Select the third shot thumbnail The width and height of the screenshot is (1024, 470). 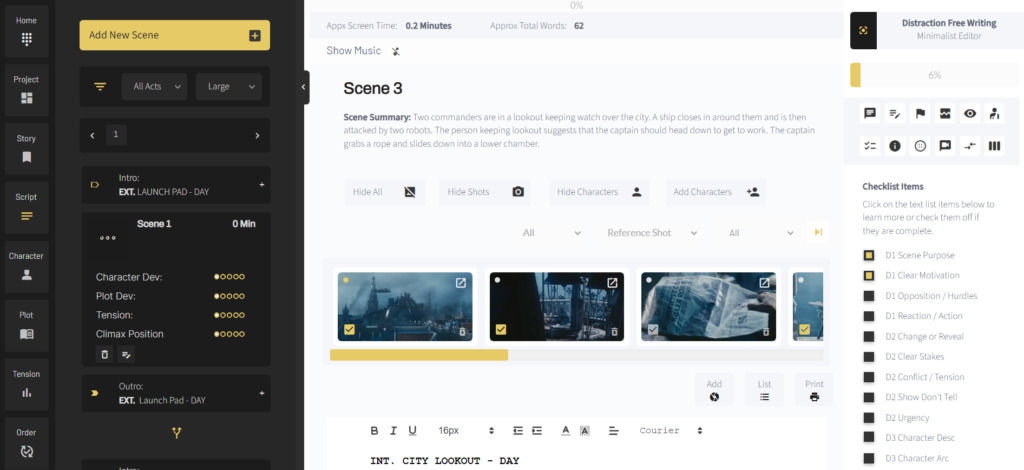point(708,306)
